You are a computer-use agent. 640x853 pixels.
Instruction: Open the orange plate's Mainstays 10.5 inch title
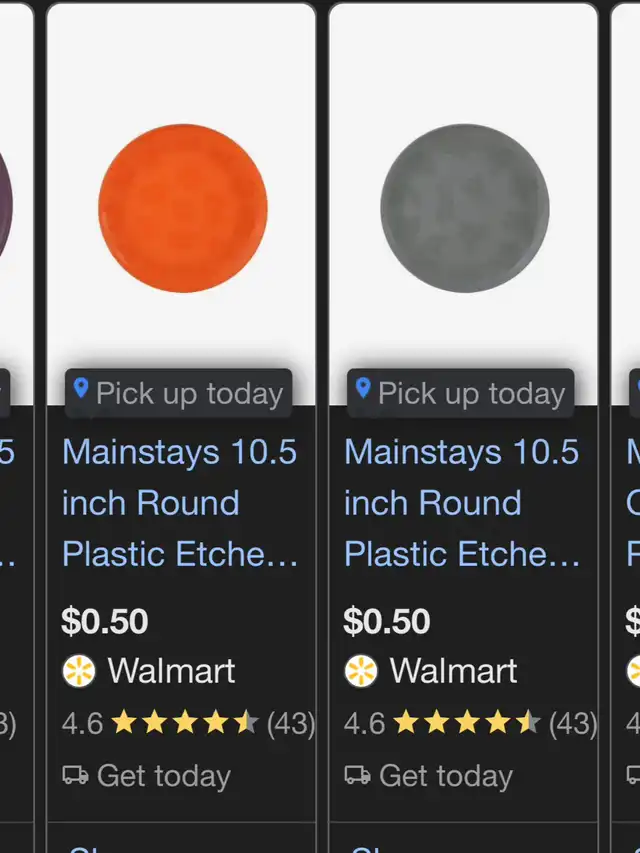pos(180,502)
